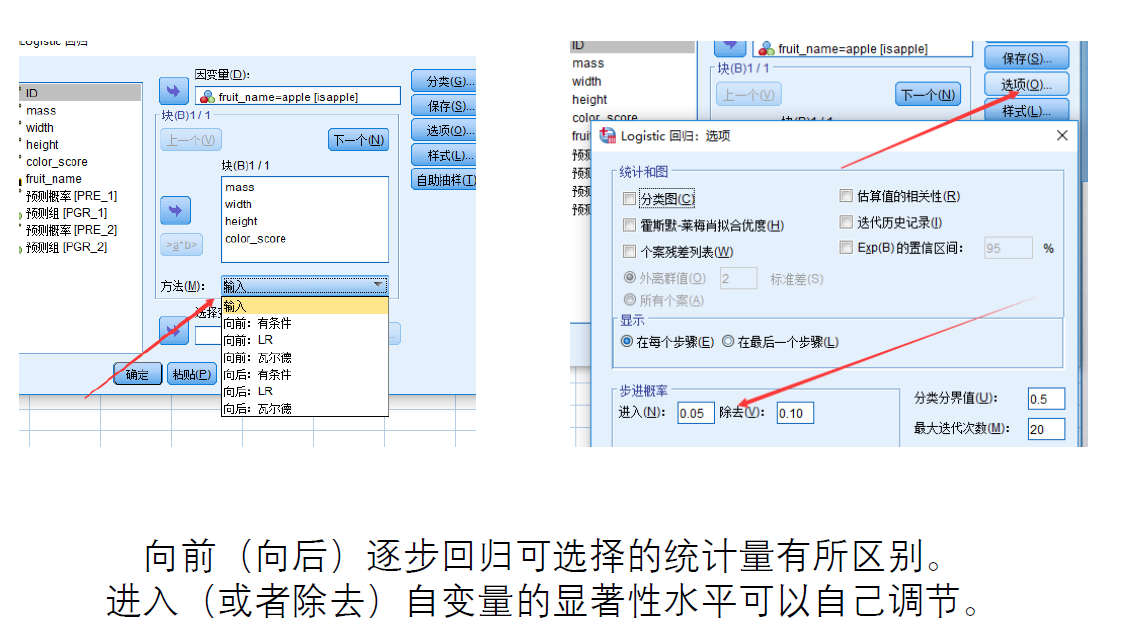This screenshot has height=629, width=1137.
Task: Tick 霍斯默-莱梅肖拟合优度(H) checkbox
Action: (x=629, y=226)
